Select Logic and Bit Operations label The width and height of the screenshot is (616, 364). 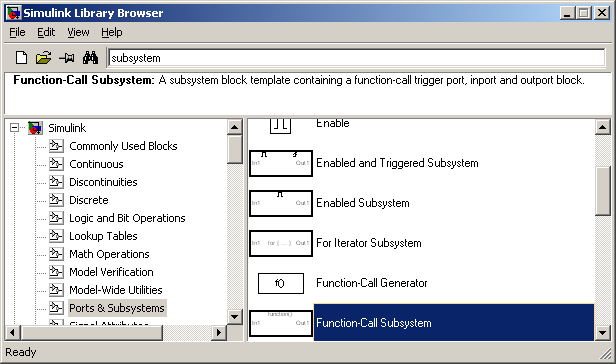tap(127, 218)
